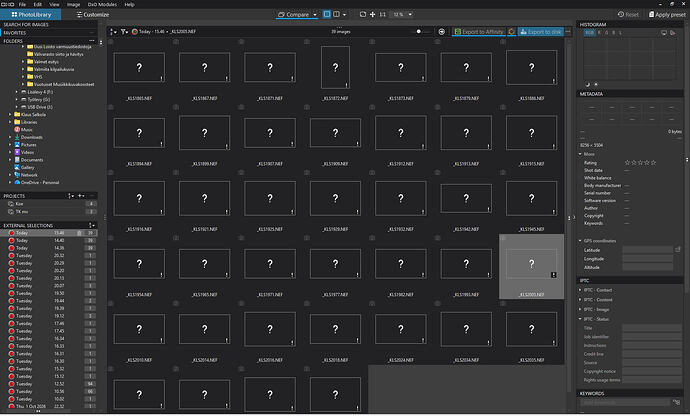Open the 12 % zoom level dropdown
Image resolution: width=690 pixels, height=416 pixels.
point(403,15)
